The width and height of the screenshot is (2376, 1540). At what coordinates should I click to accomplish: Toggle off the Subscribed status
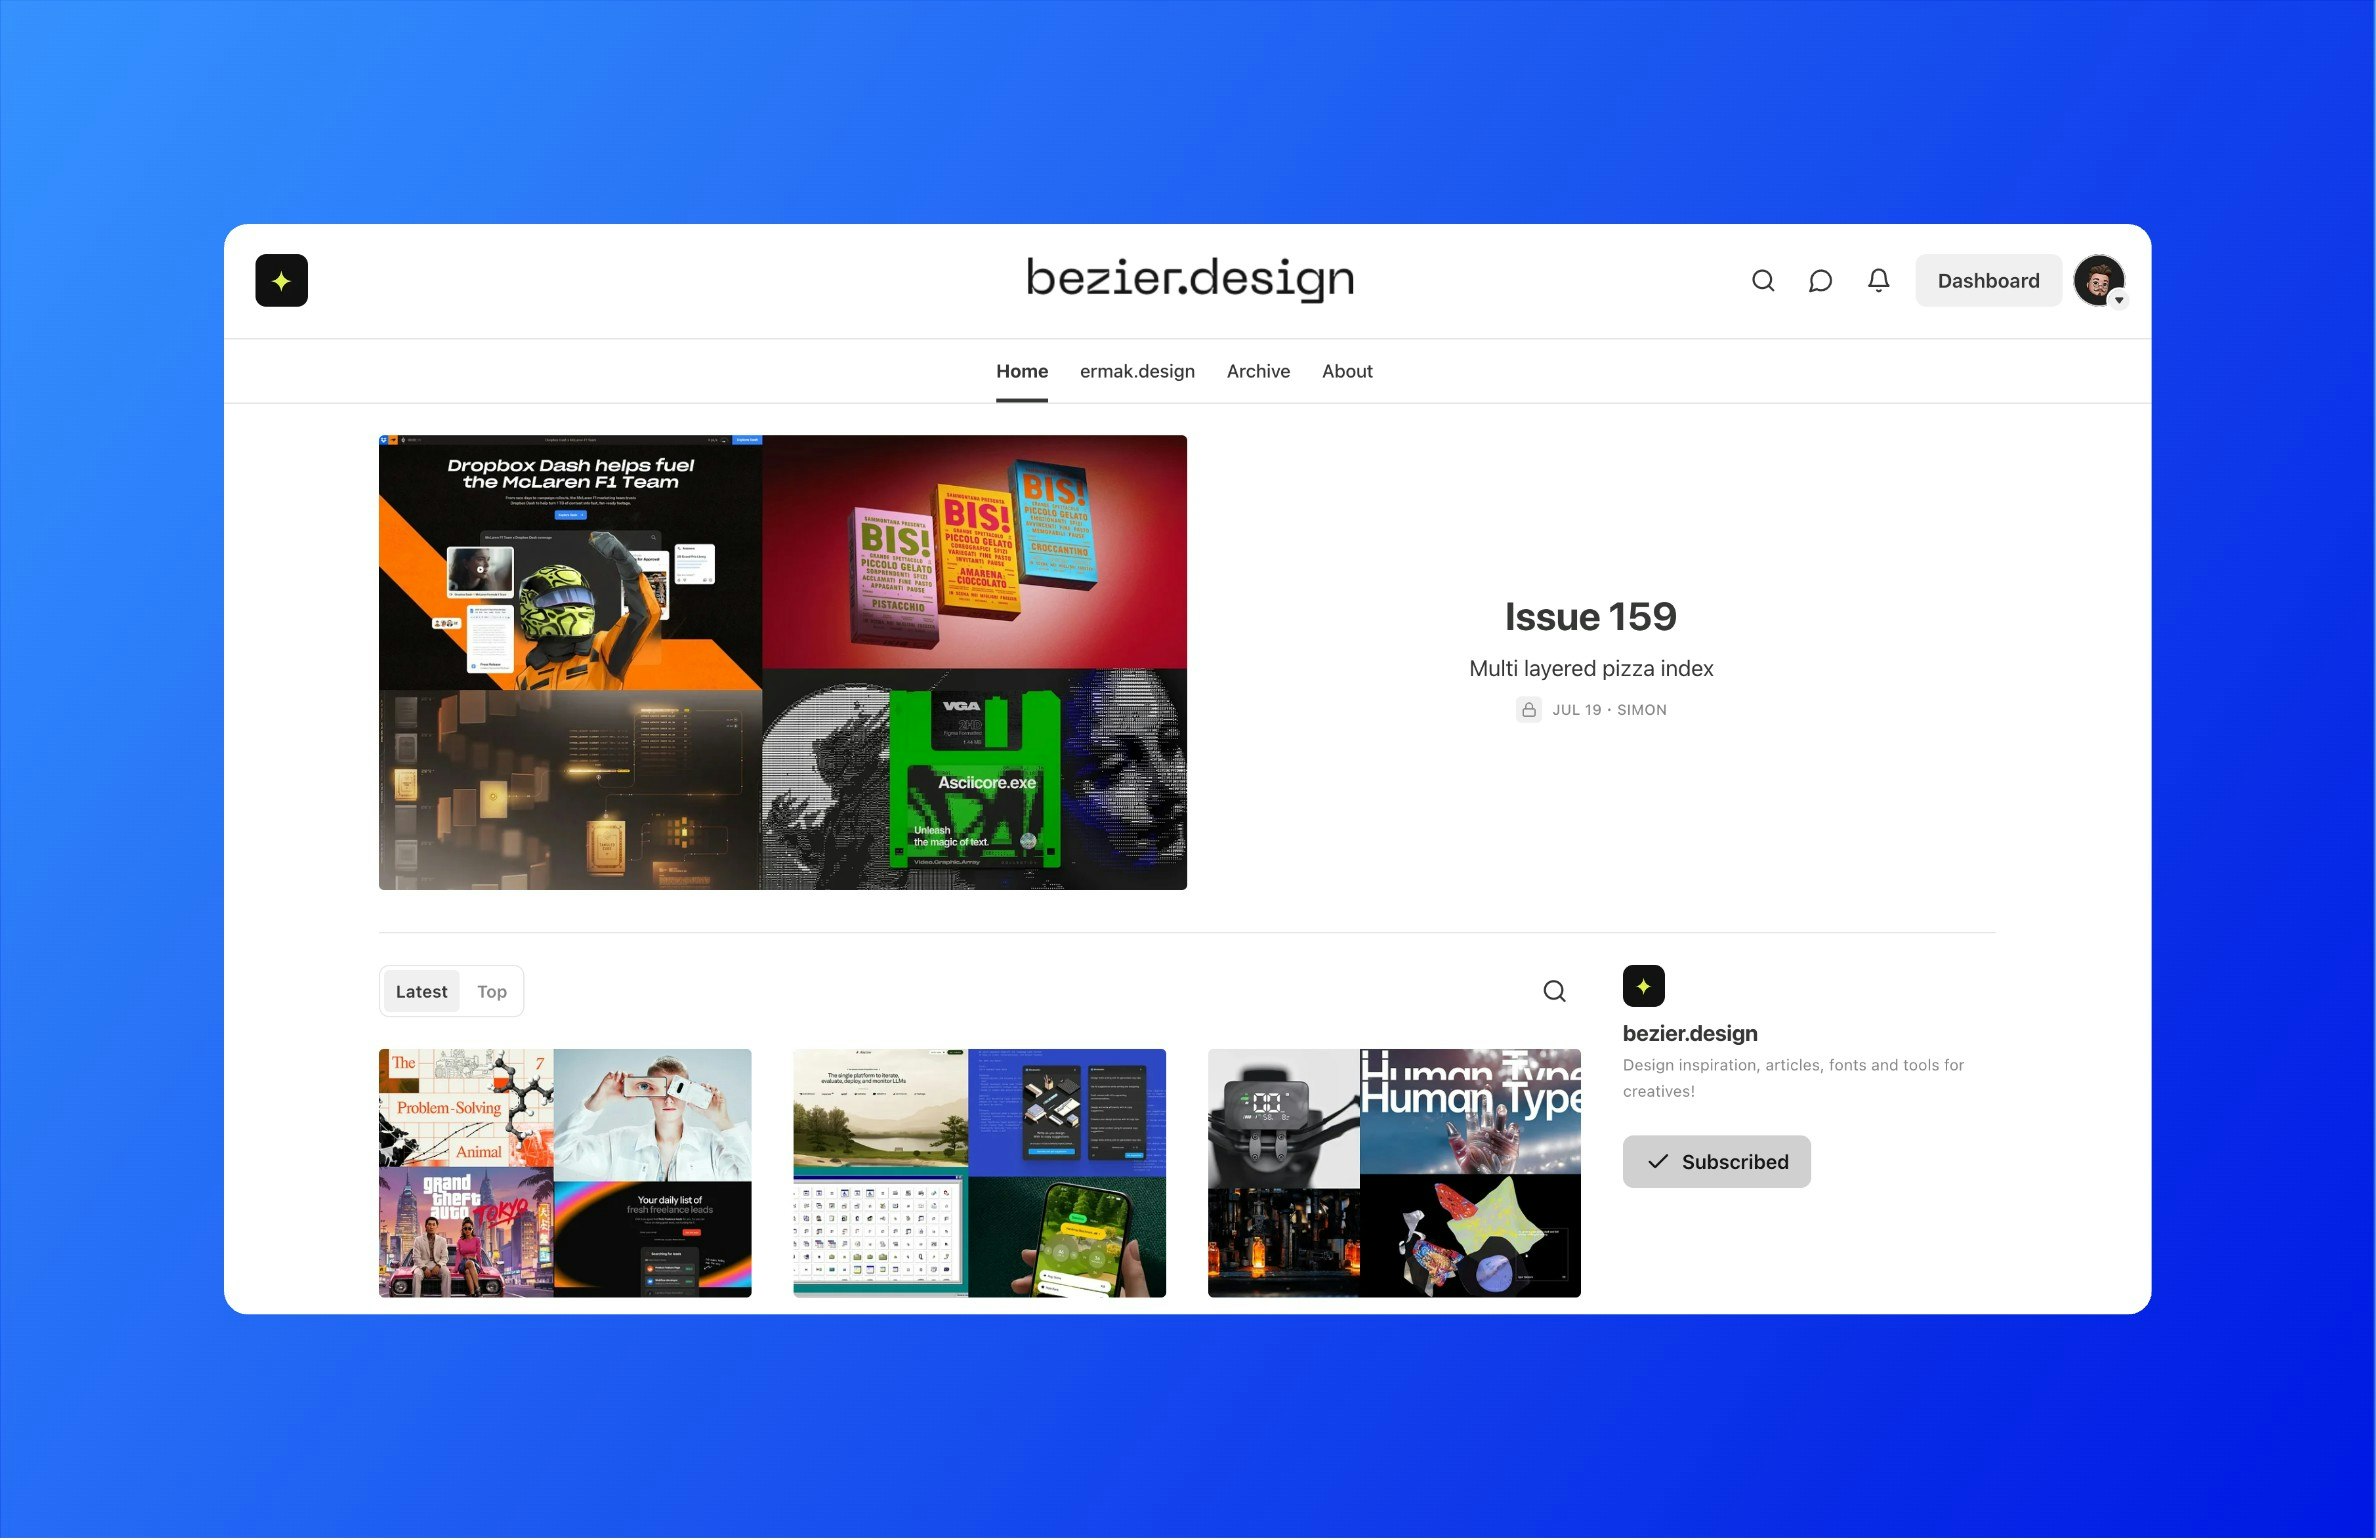click(x=1716, y=1161)
